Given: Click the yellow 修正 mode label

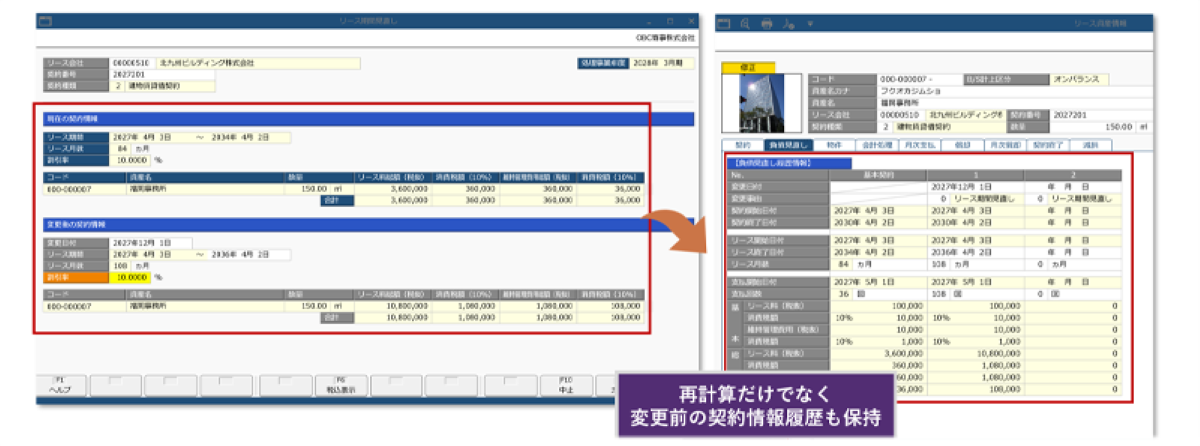Looking at the screenshot, I should pyautogui.click(x=748, y=66).
